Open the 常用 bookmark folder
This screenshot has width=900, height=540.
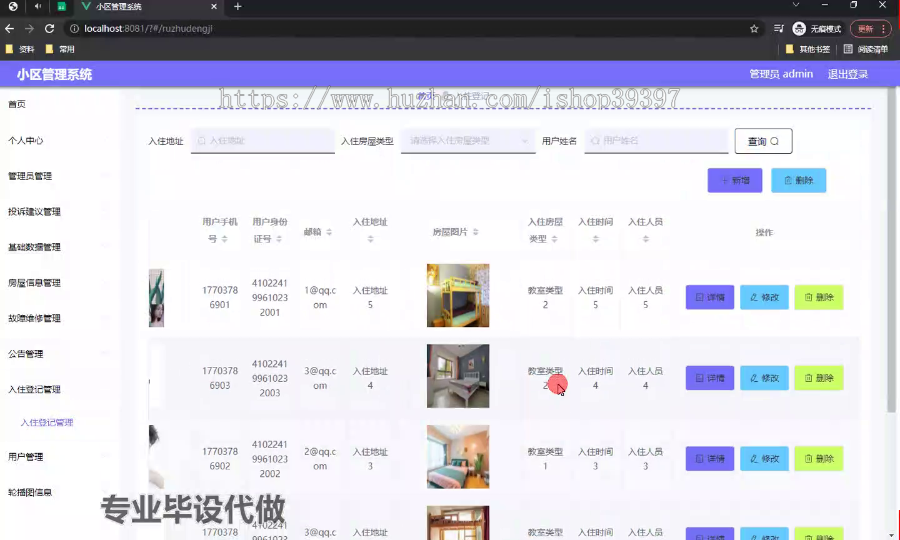[x=60, y=49]
